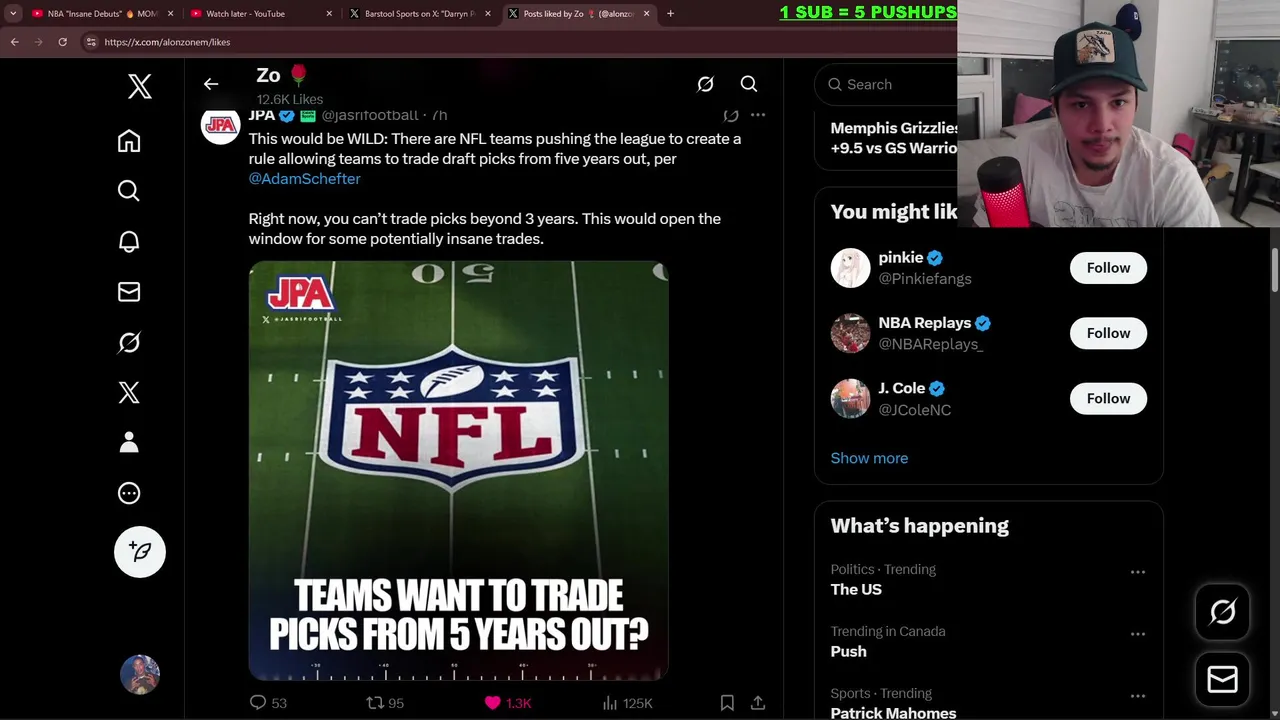This screenshot has height=720, width=1280.
Task: Open the X logo home icon
Action: (140, 86)
